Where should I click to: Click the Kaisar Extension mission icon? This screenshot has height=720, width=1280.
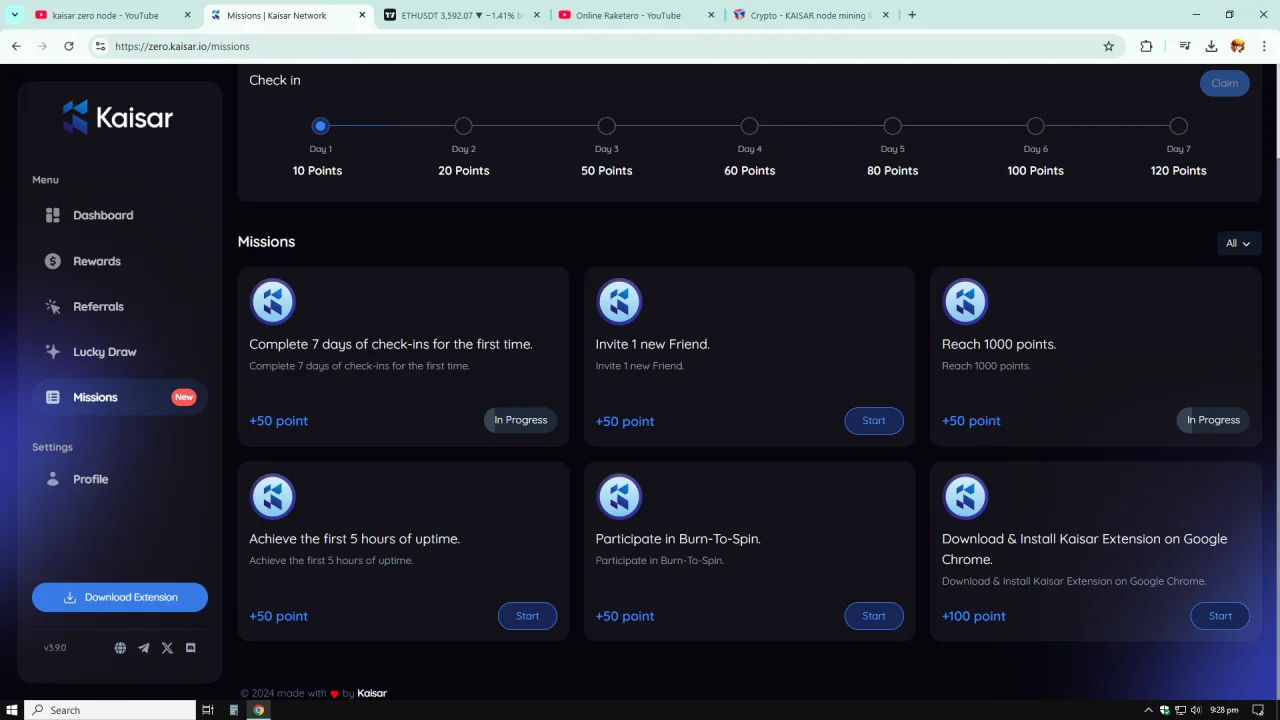point(965,496)
